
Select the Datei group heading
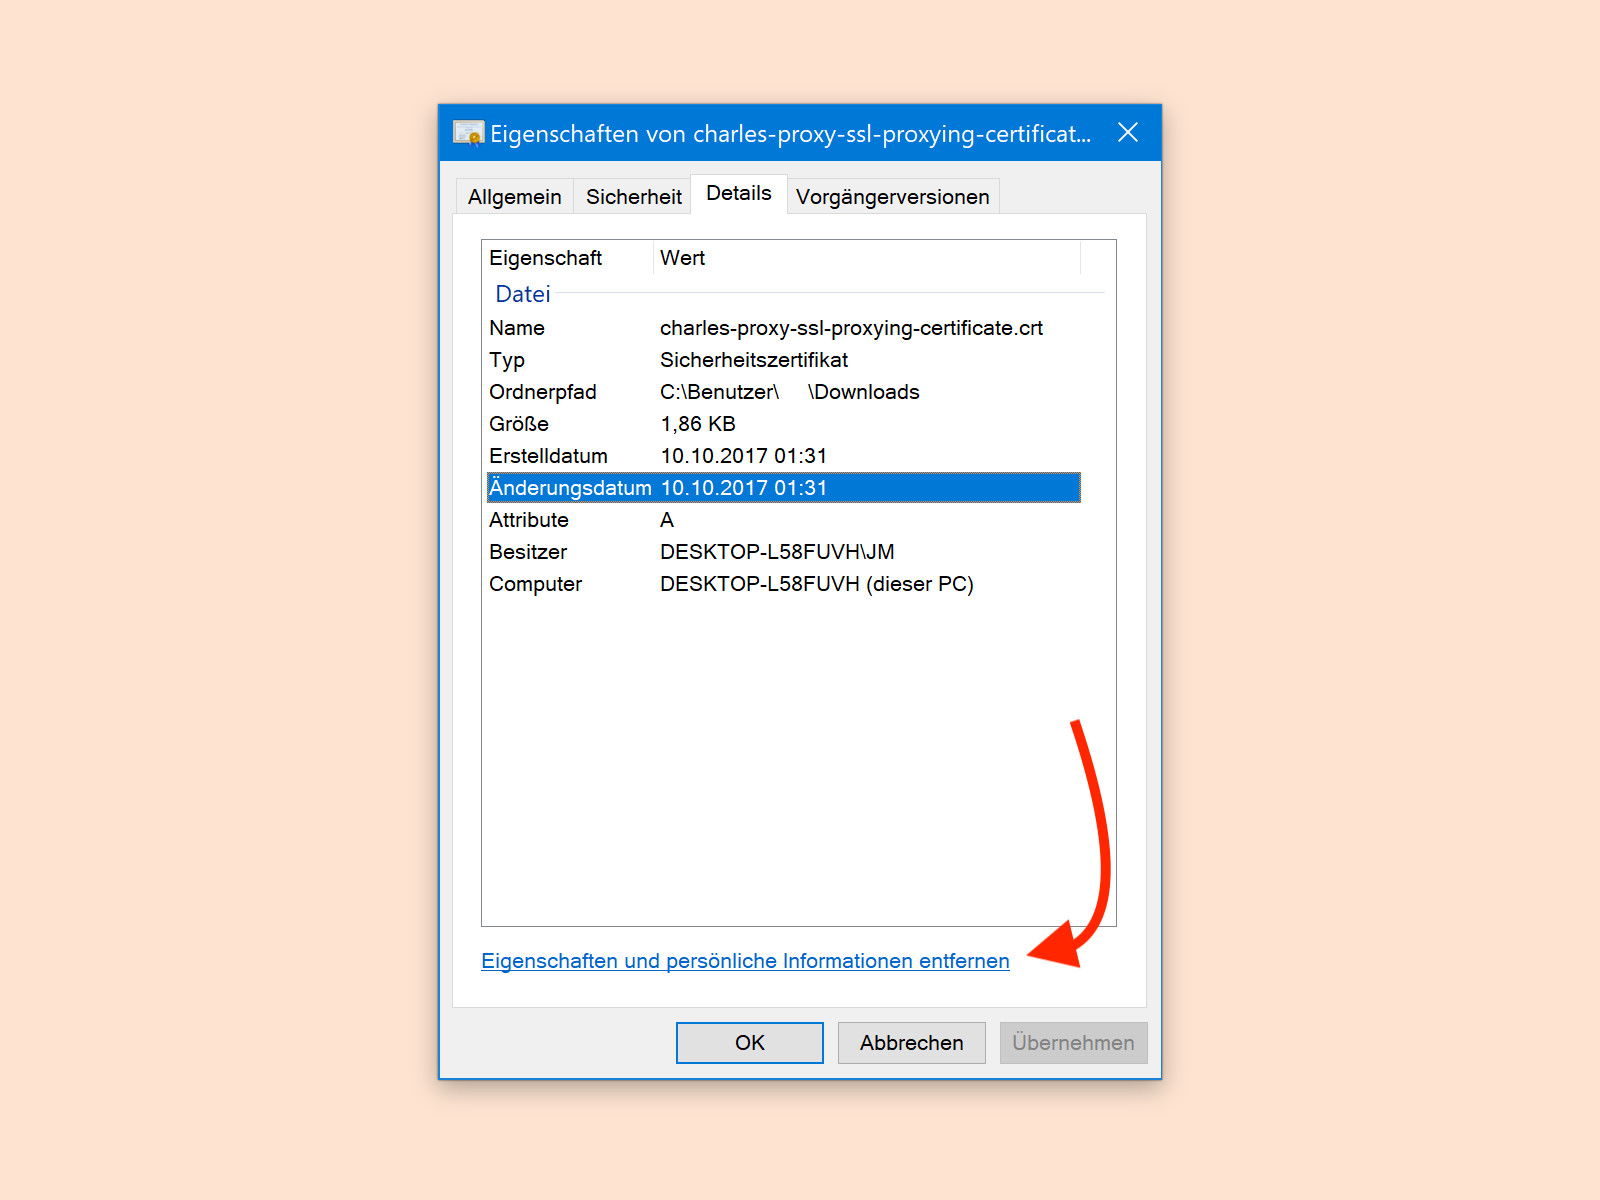coord(522,294)
